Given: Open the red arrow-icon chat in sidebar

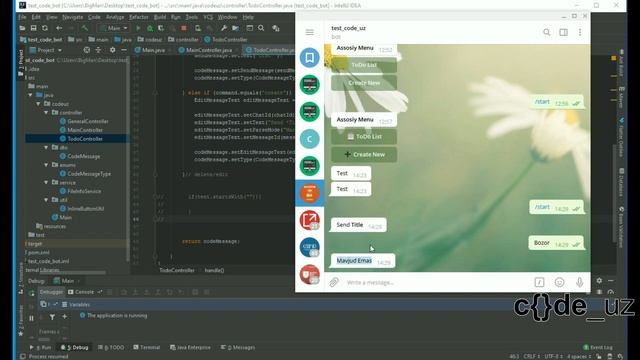Looking at the screenshot, I should point(310,220).
